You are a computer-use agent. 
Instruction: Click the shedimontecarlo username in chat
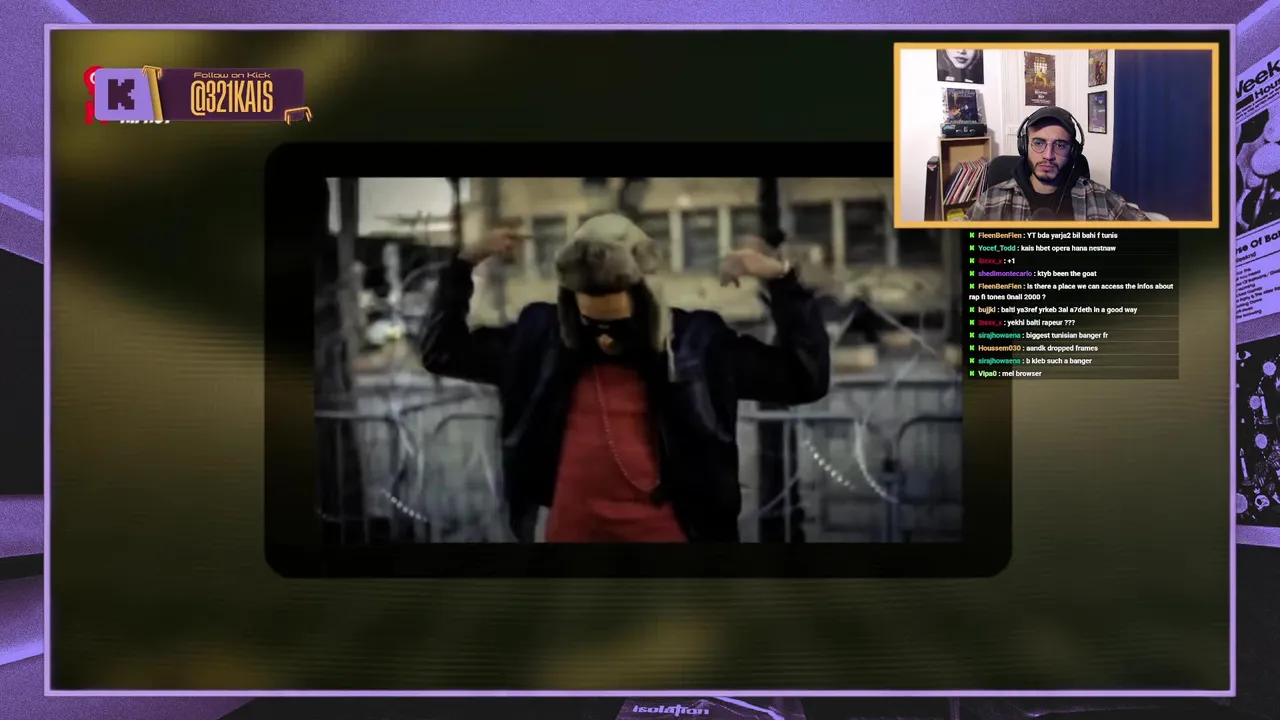[1004, 273]
